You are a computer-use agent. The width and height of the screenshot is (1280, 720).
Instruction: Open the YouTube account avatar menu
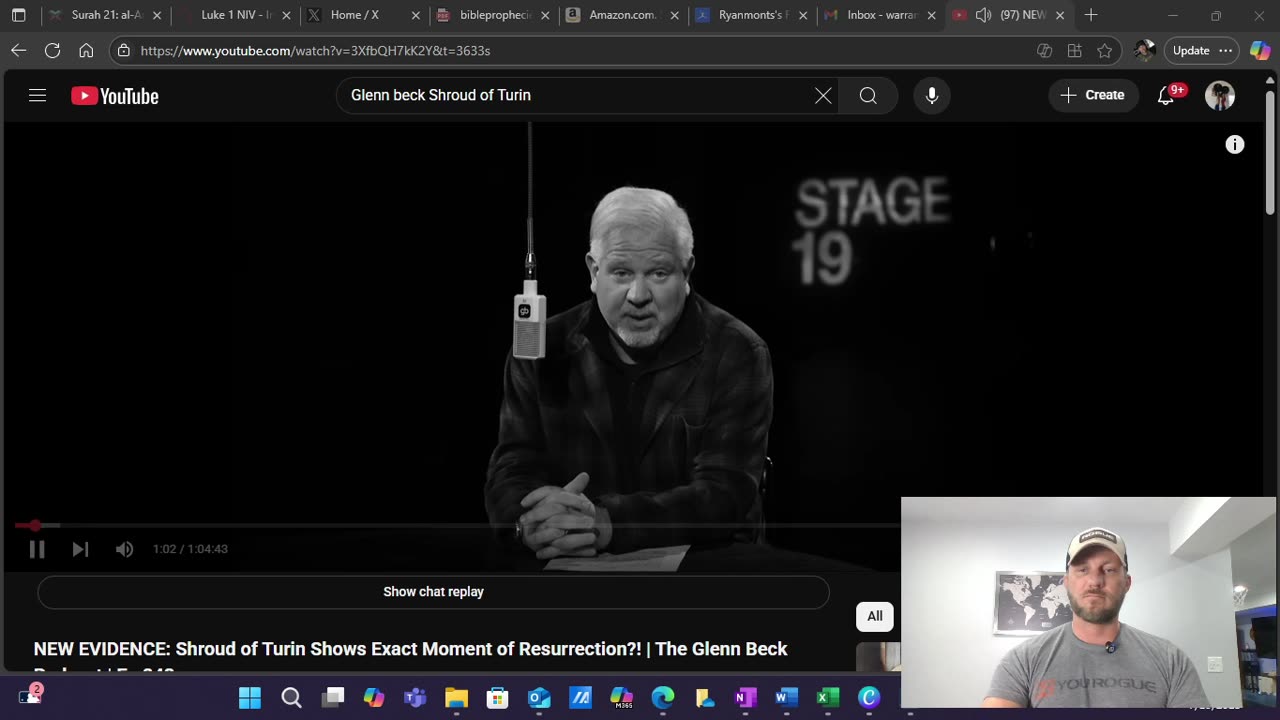click(1220, 95)
